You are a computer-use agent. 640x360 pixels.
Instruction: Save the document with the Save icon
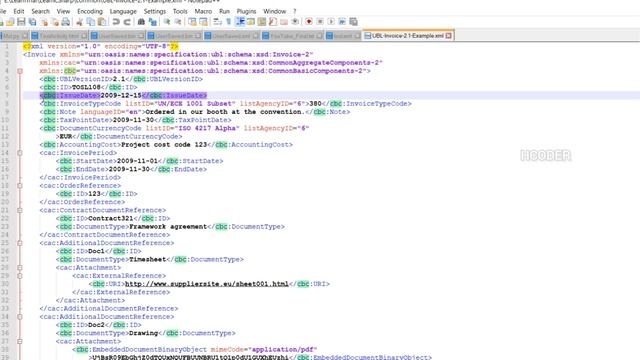[x=21, y=22]
